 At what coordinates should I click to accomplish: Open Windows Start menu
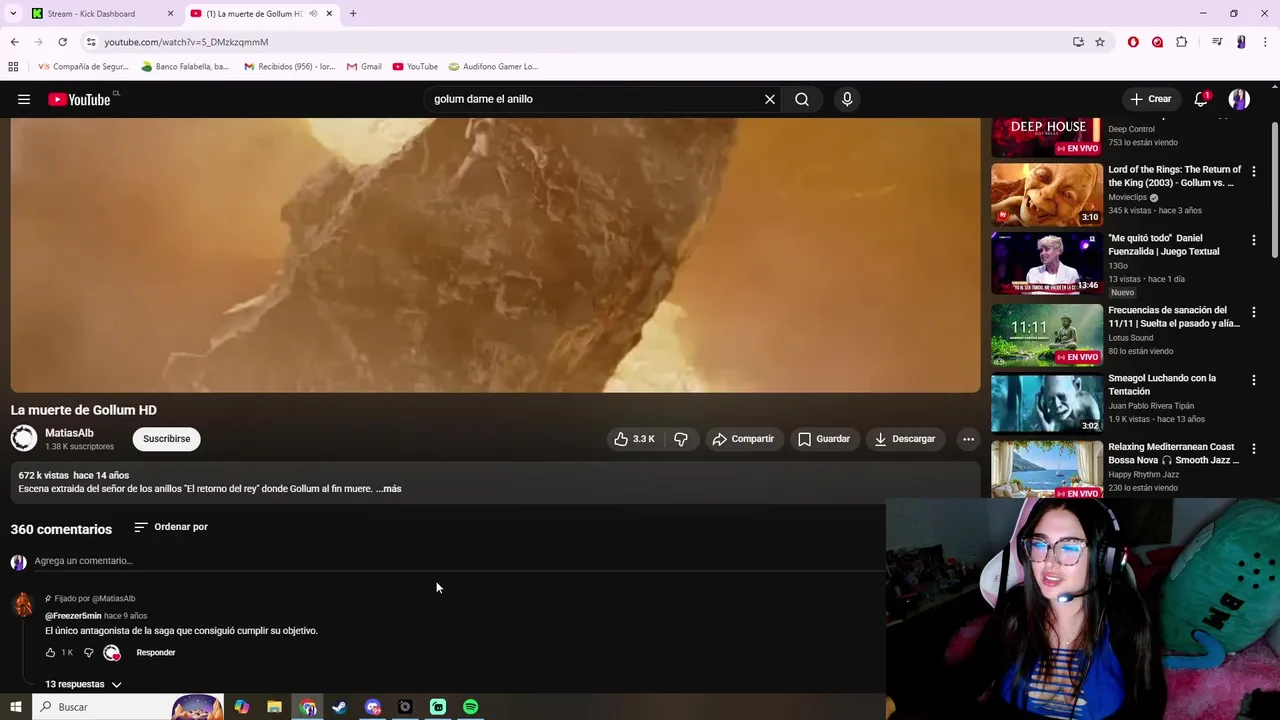[15, 707]
